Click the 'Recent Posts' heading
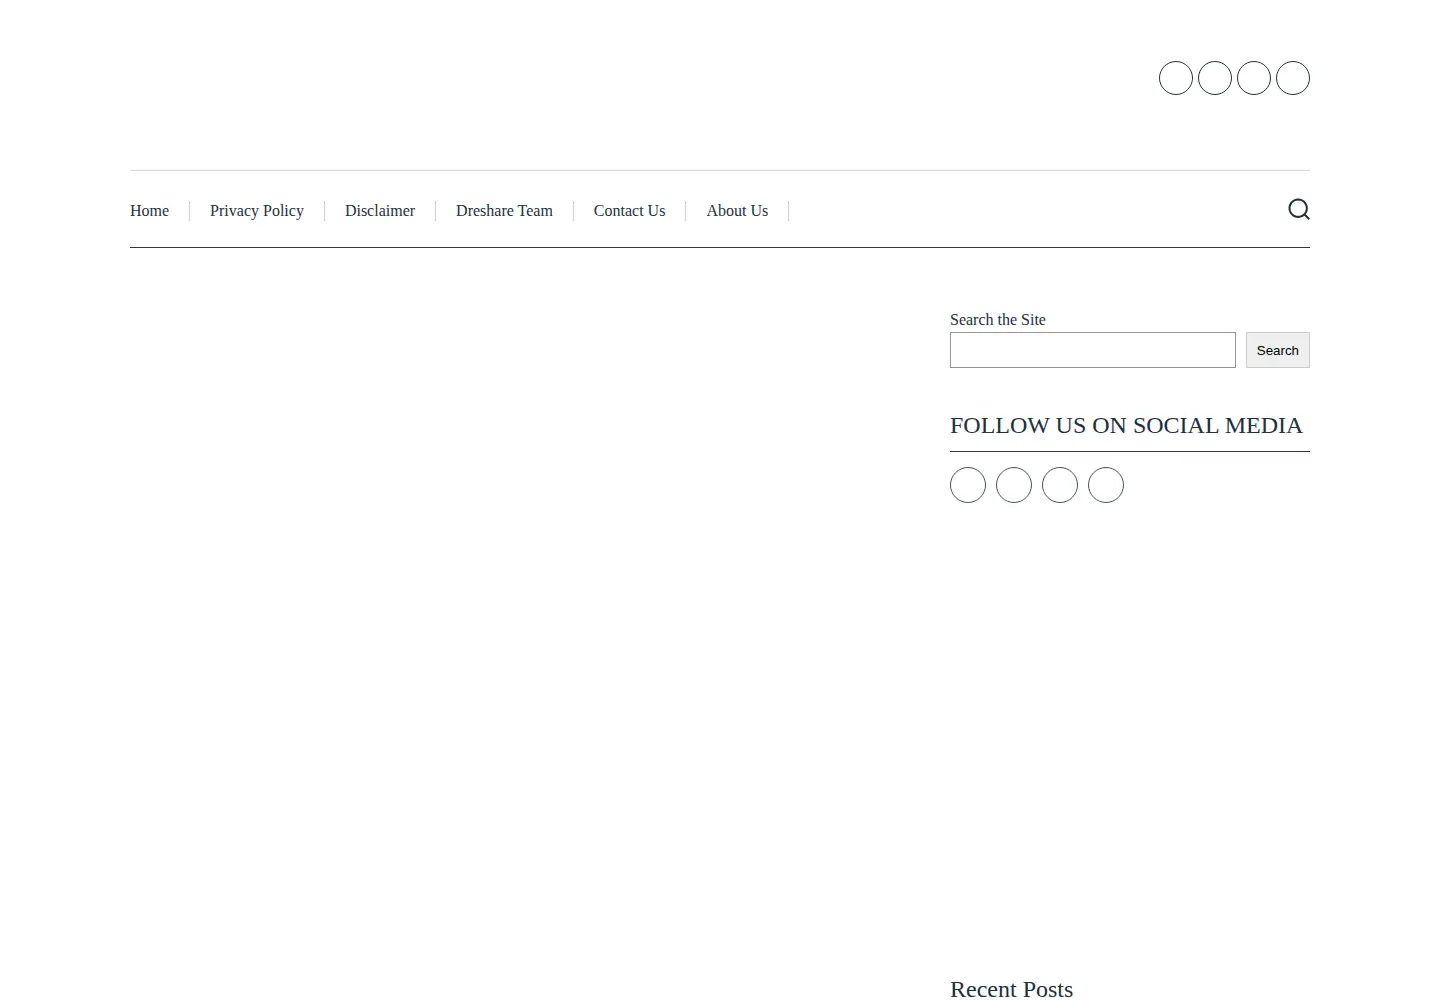1440x1000 pixels. coord(1011,989)
